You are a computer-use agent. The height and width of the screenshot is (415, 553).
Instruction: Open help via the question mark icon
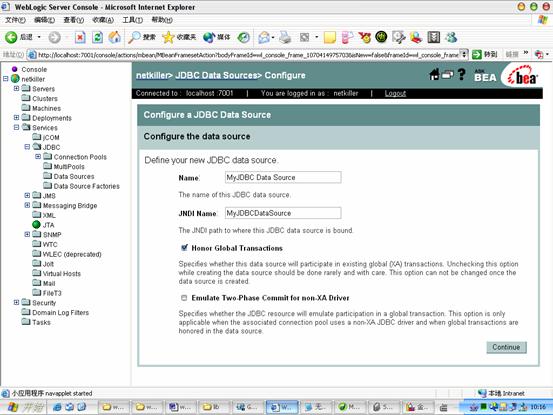(x=461, y=74)
